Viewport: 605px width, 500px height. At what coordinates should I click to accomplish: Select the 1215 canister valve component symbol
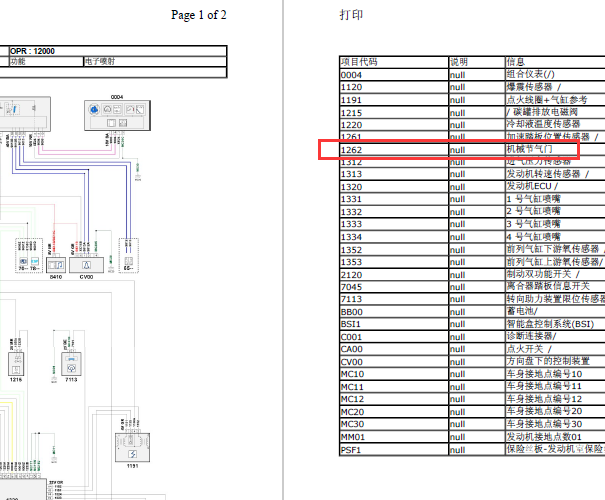(x=15, y=363)
